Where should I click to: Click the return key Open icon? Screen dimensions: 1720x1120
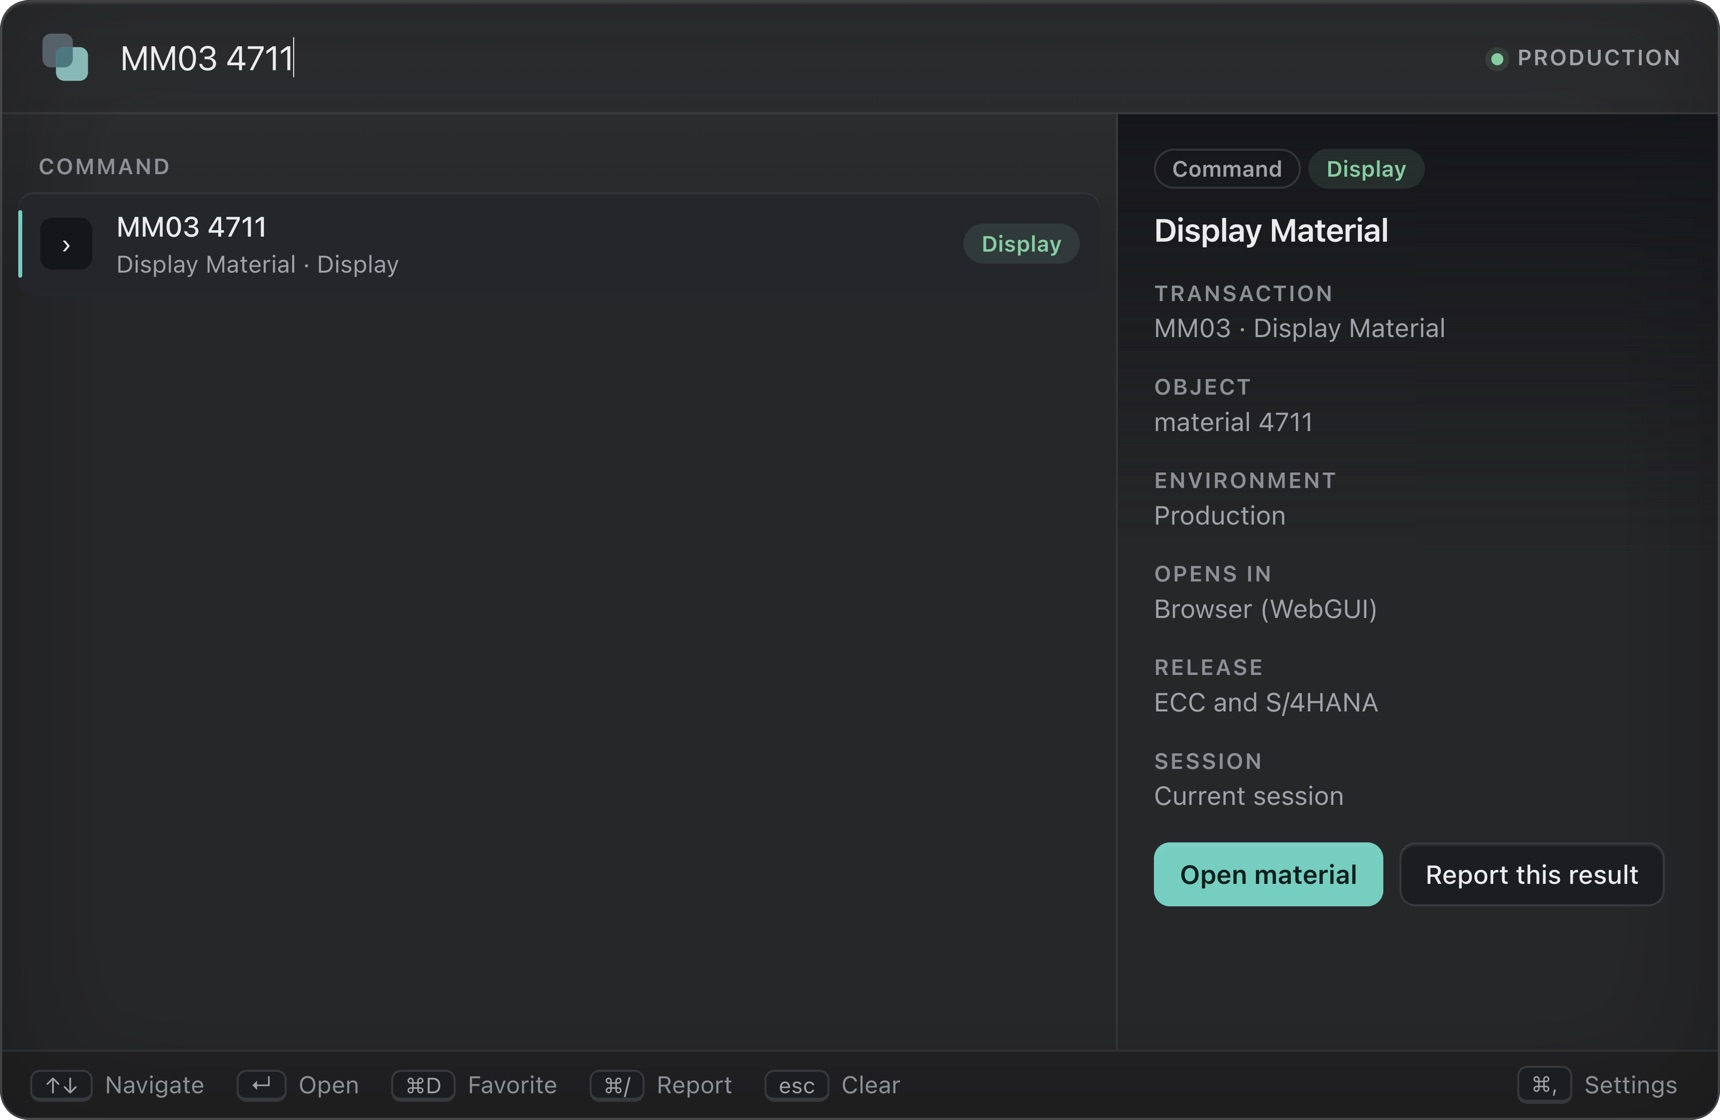[x=261, y=1085]
